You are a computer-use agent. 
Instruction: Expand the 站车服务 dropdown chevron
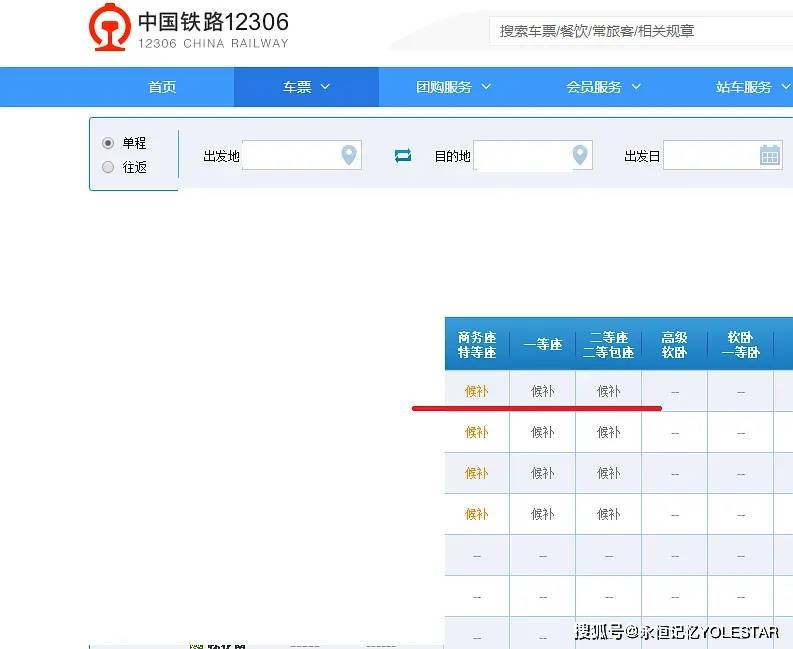[786, 87]
